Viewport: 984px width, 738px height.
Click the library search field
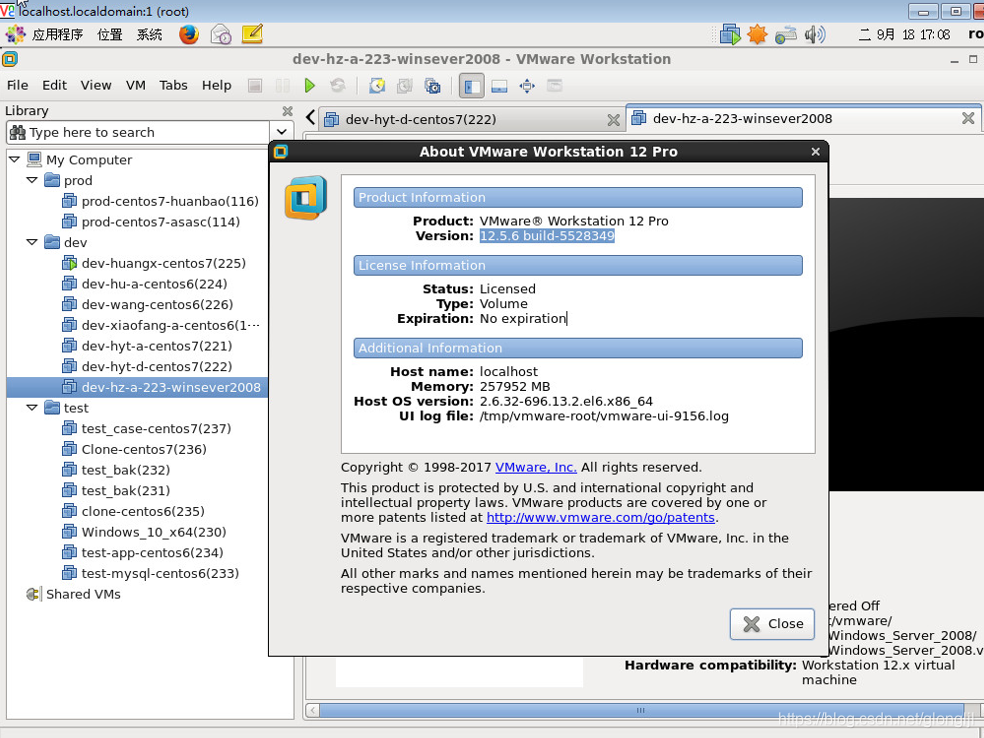[138, 132]
